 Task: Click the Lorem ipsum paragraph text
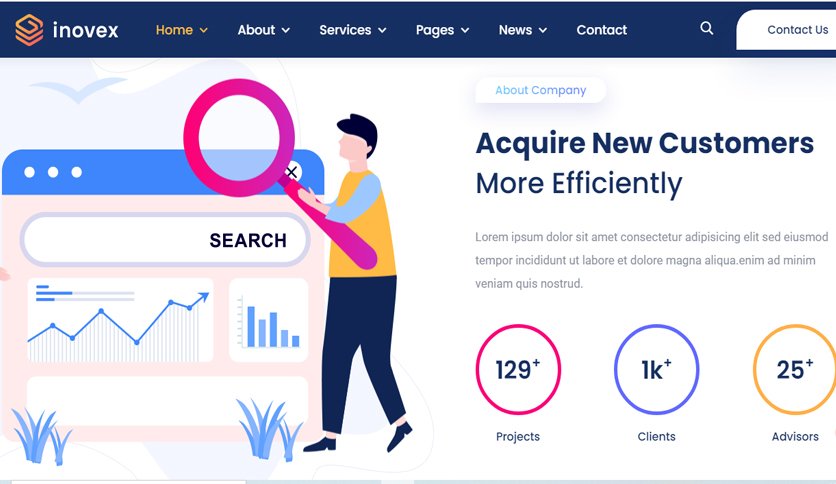(x=652, y=260)
